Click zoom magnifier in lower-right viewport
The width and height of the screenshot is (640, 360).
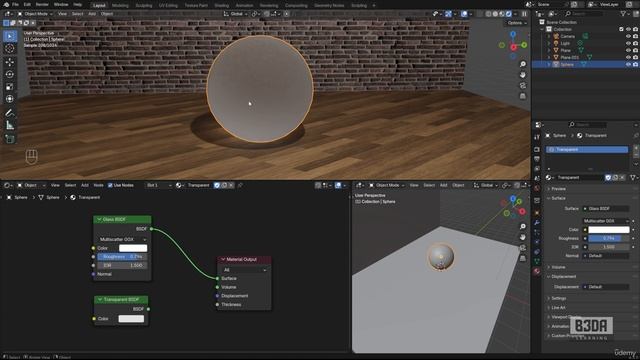click(x=523, y=227)
